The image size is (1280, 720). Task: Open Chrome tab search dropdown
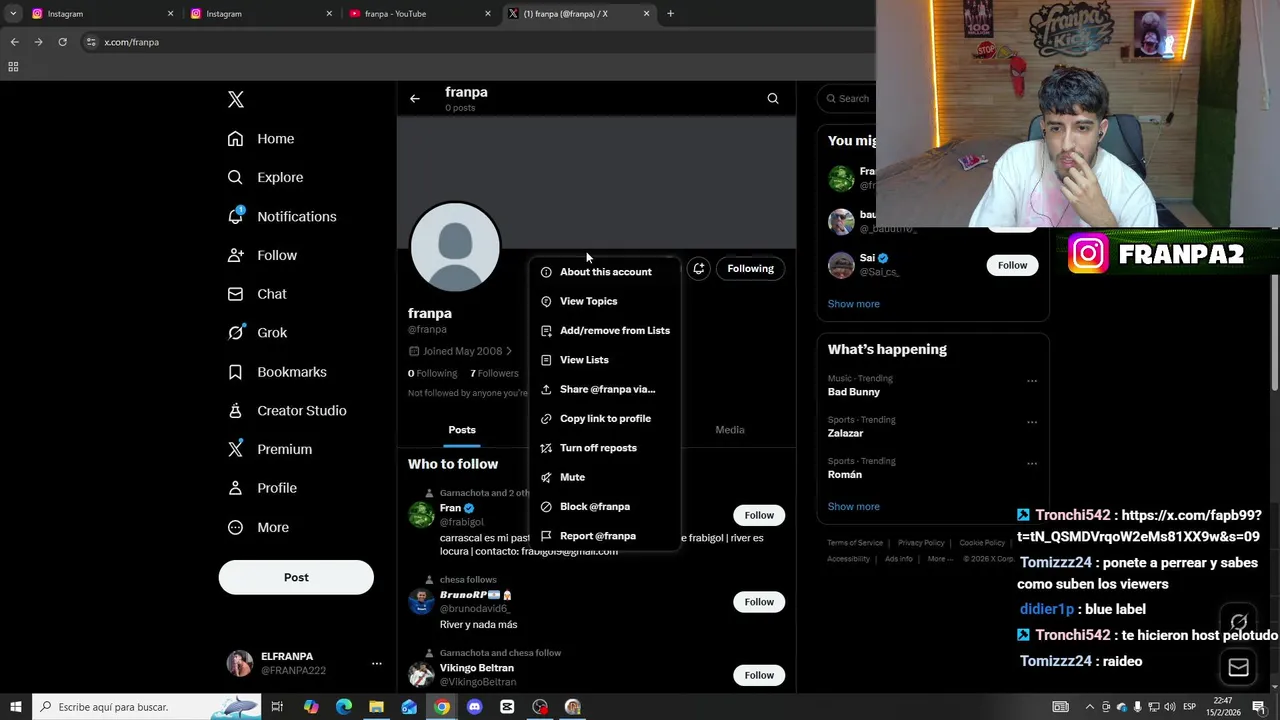click(13, 14)
